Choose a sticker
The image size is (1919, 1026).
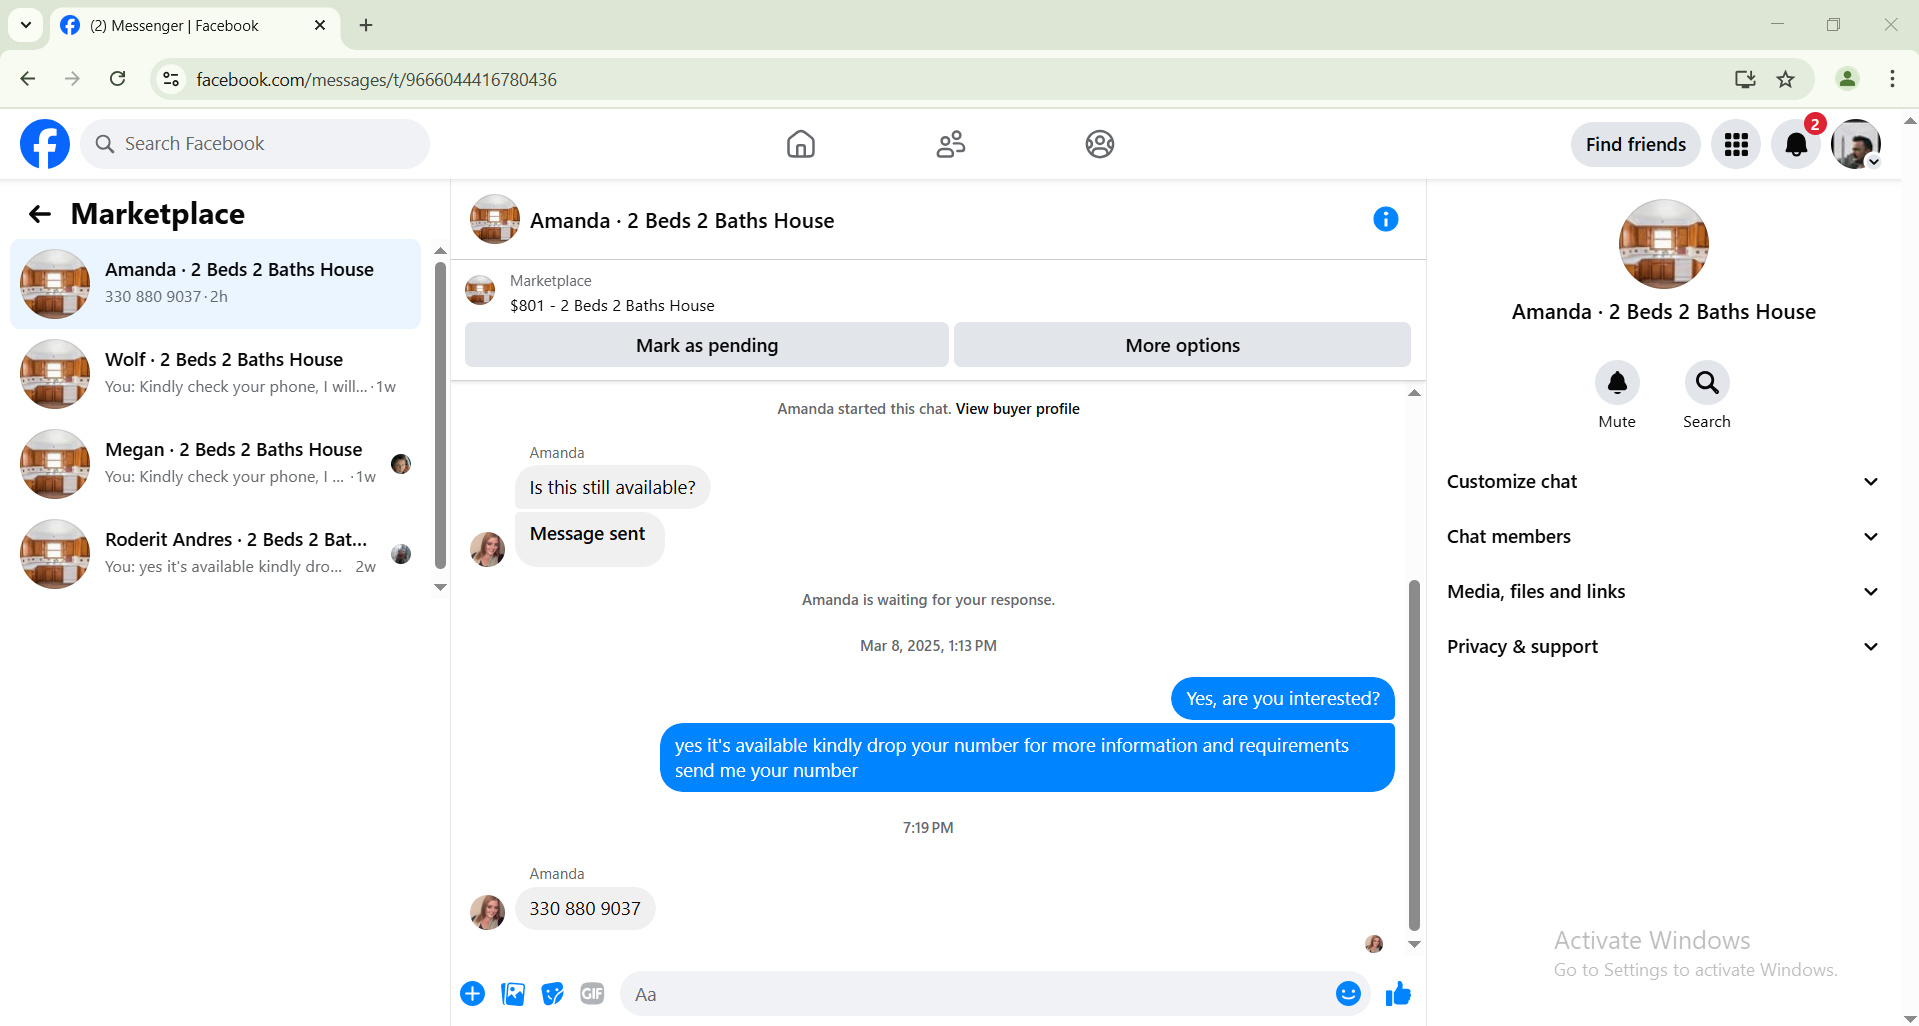tap(553, 994)
